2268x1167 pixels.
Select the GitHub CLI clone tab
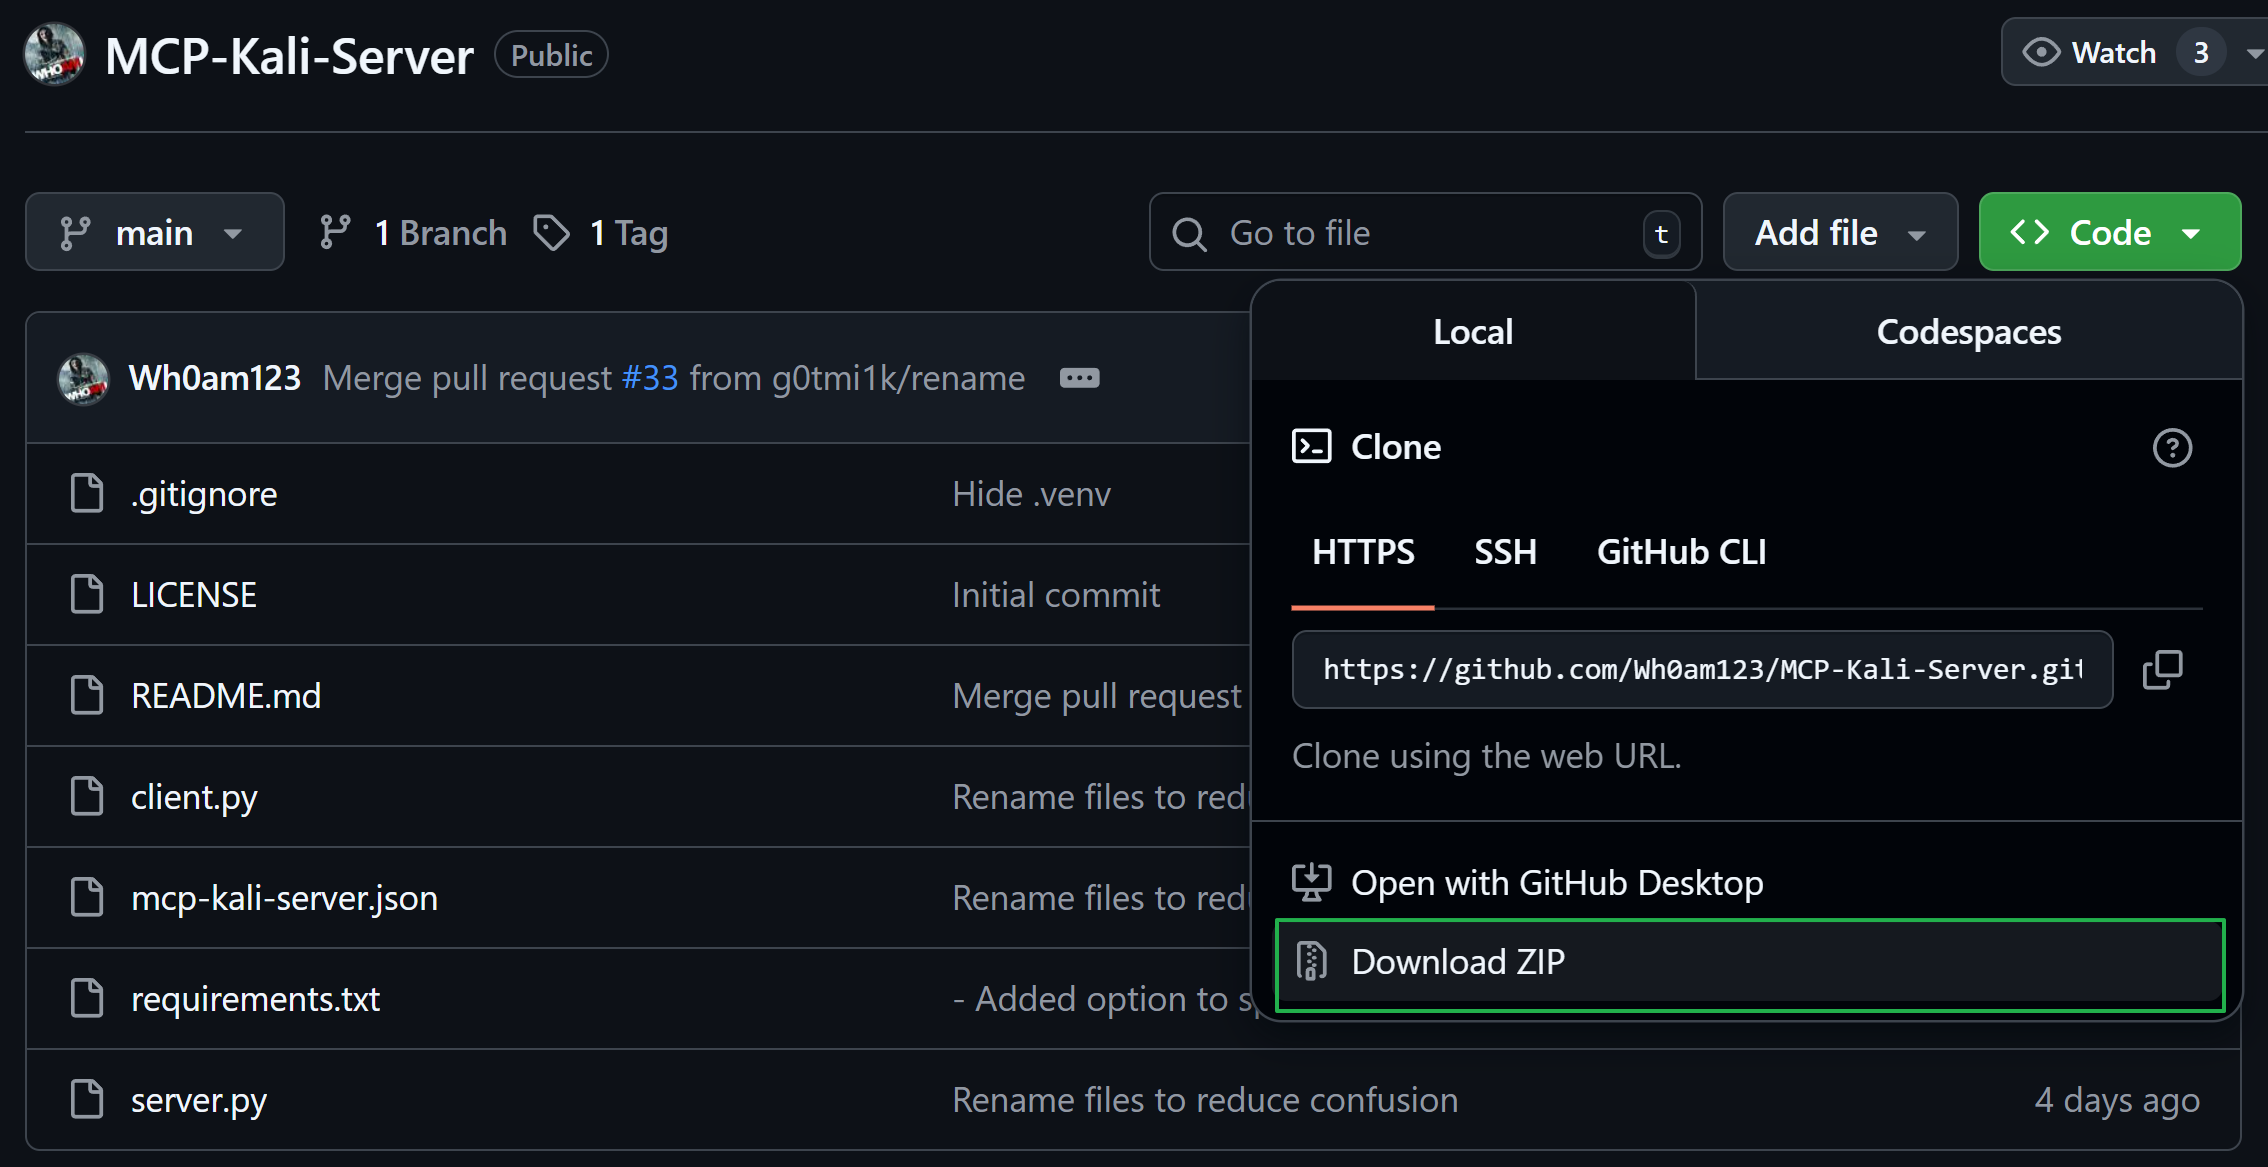(x=1681, y=552)
